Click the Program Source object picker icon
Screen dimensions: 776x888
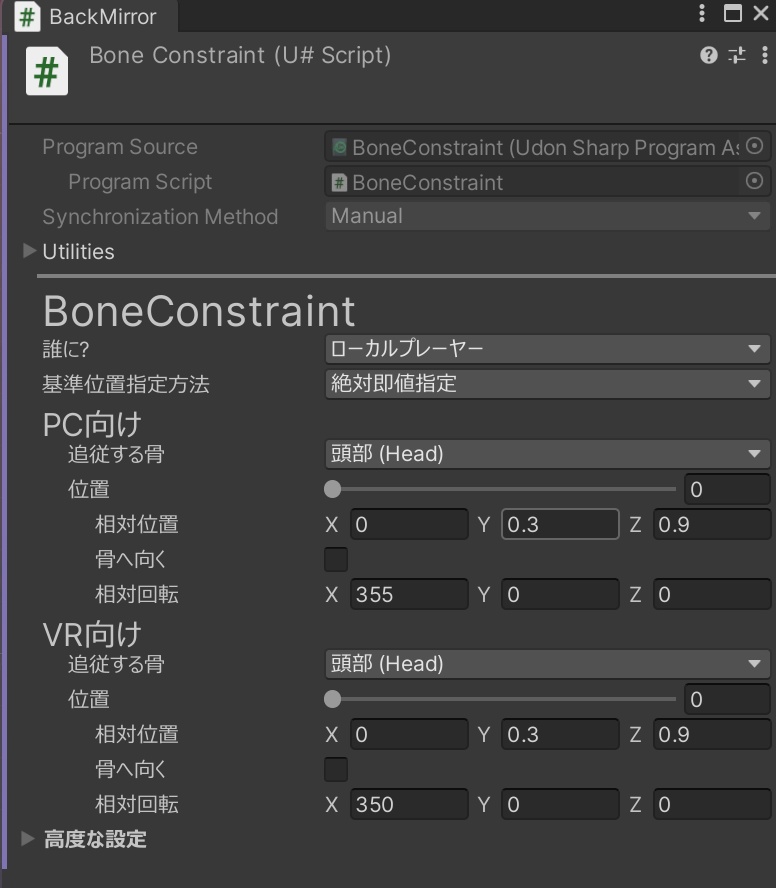[755, 147]
